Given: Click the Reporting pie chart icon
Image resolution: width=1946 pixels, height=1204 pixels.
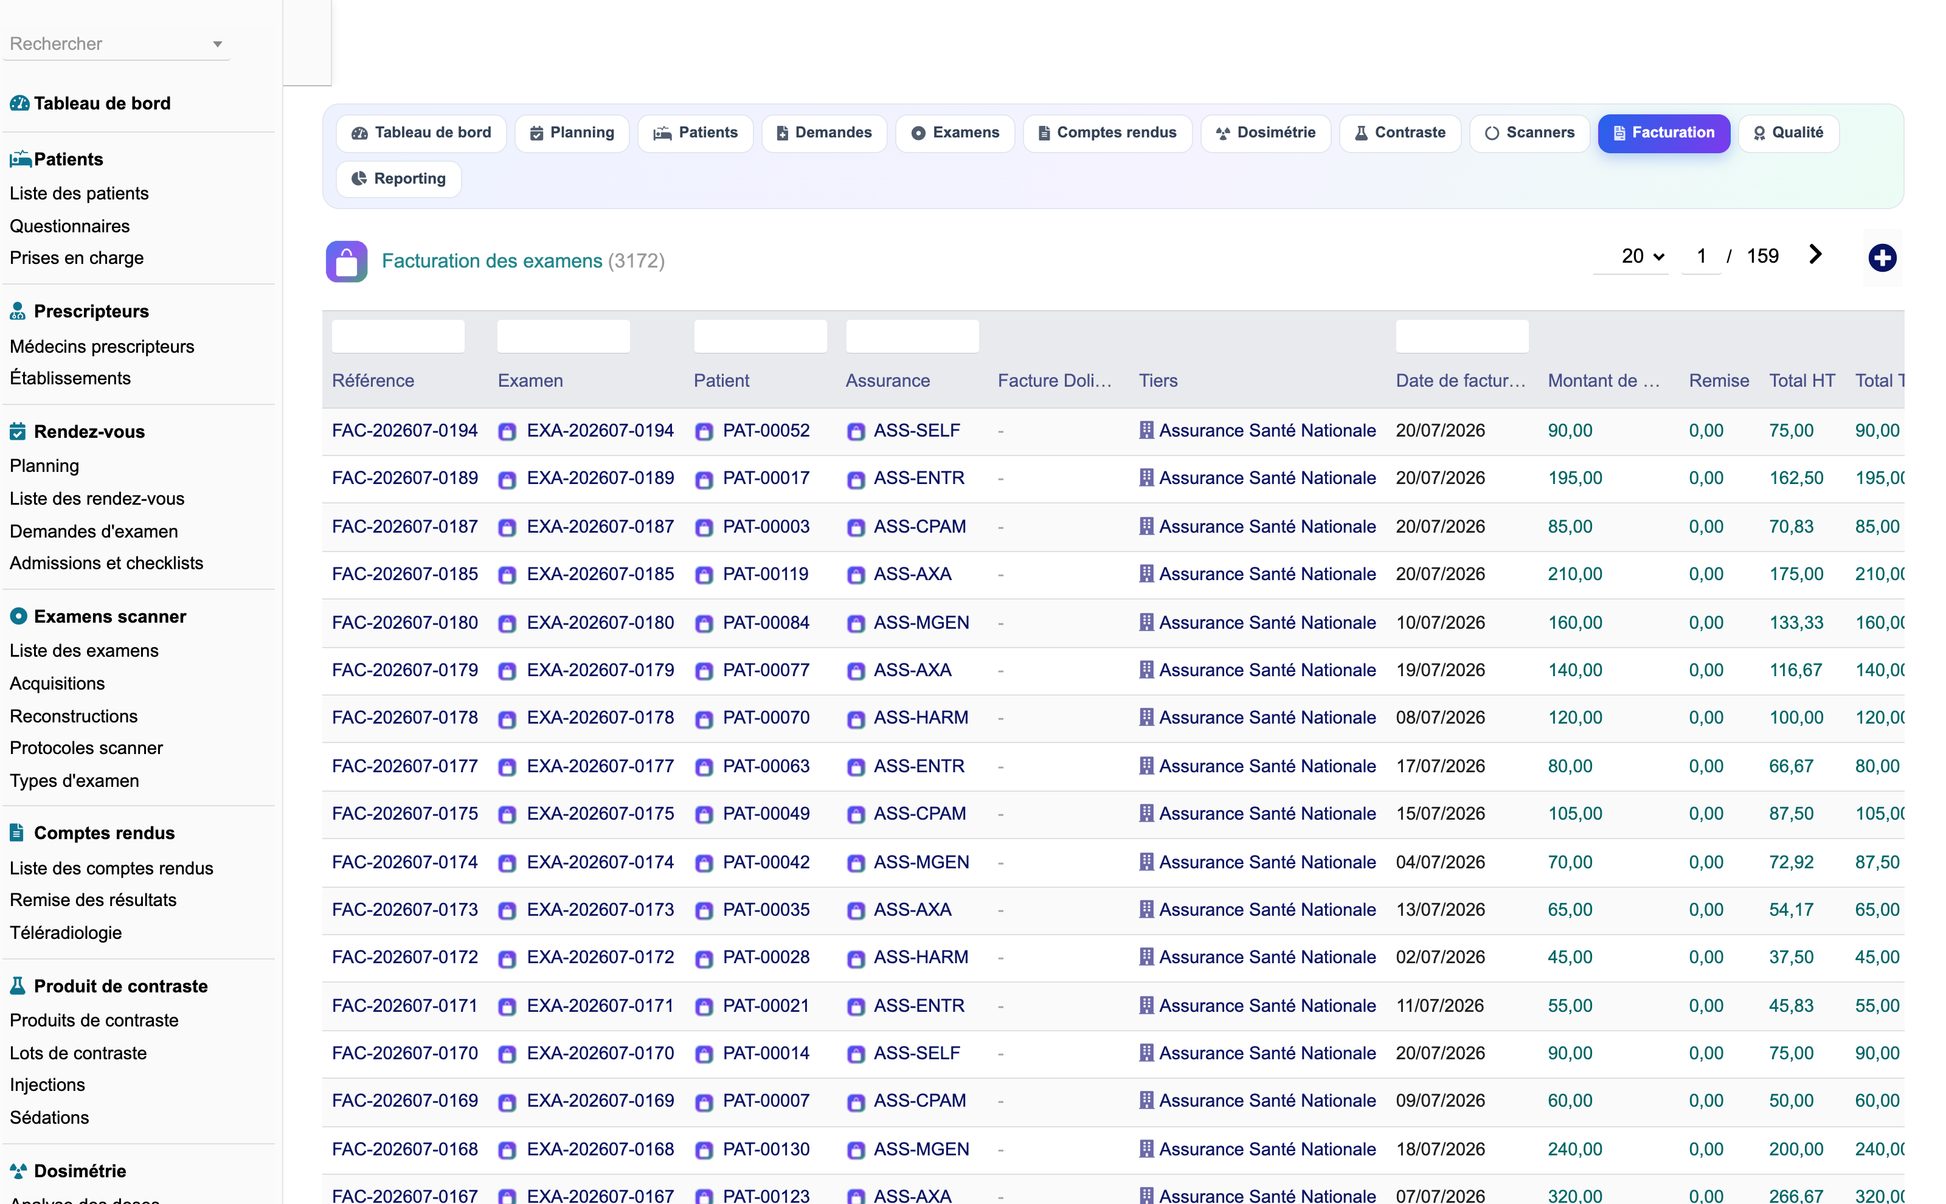Looking at the screenshot, I should pos(359,179).
